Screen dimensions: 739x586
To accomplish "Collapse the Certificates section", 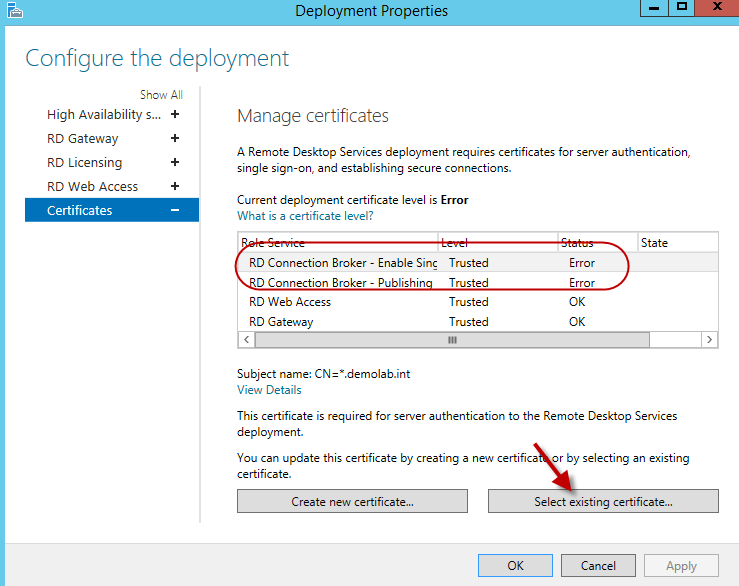I will 175,210.
